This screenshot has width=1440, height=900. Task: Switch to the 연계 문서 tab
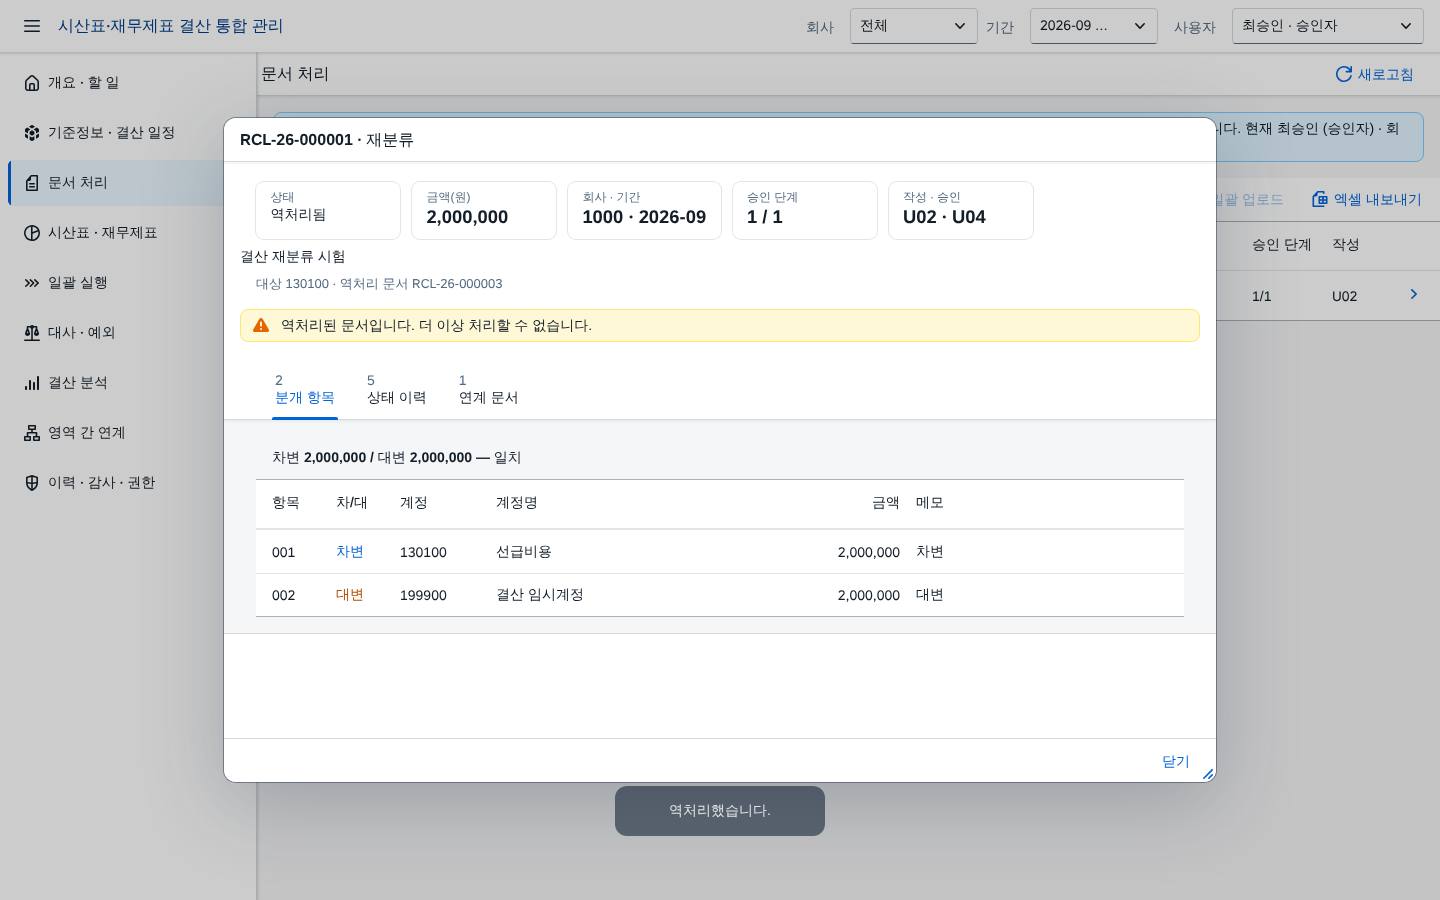(x=489, y=389)
